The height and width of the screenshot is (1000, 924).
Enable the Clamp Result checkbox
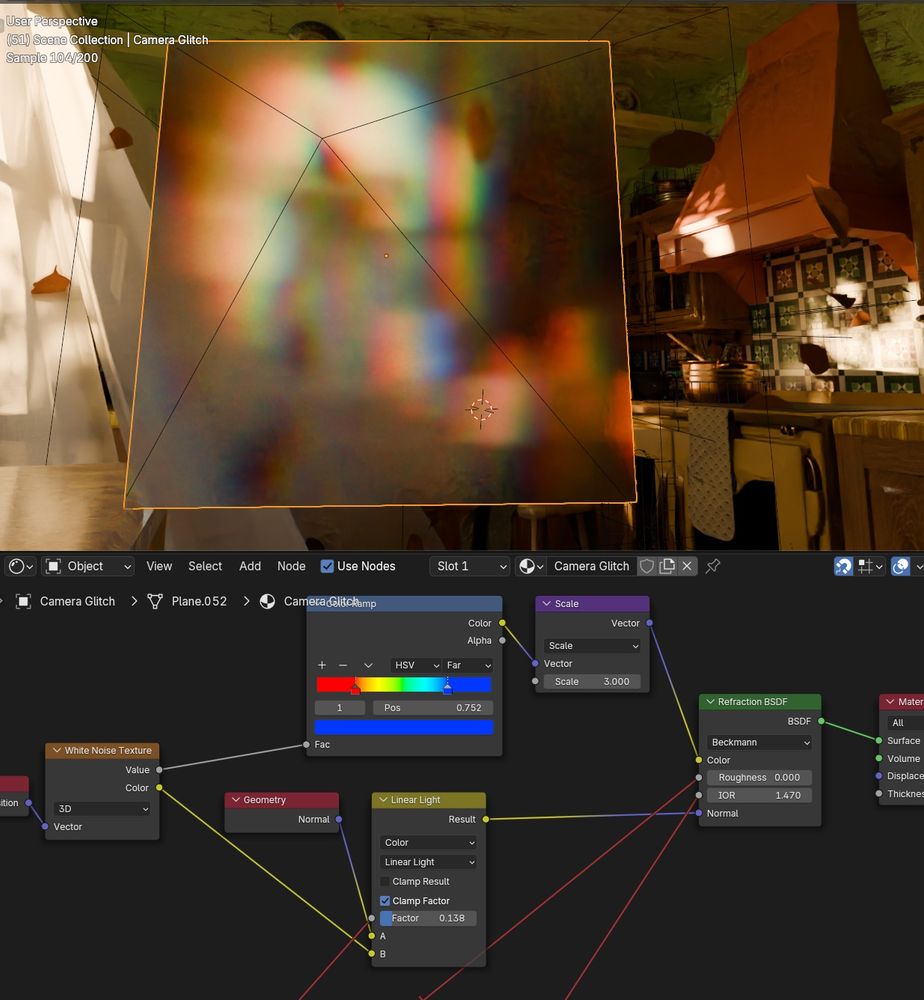click(385, 881)
